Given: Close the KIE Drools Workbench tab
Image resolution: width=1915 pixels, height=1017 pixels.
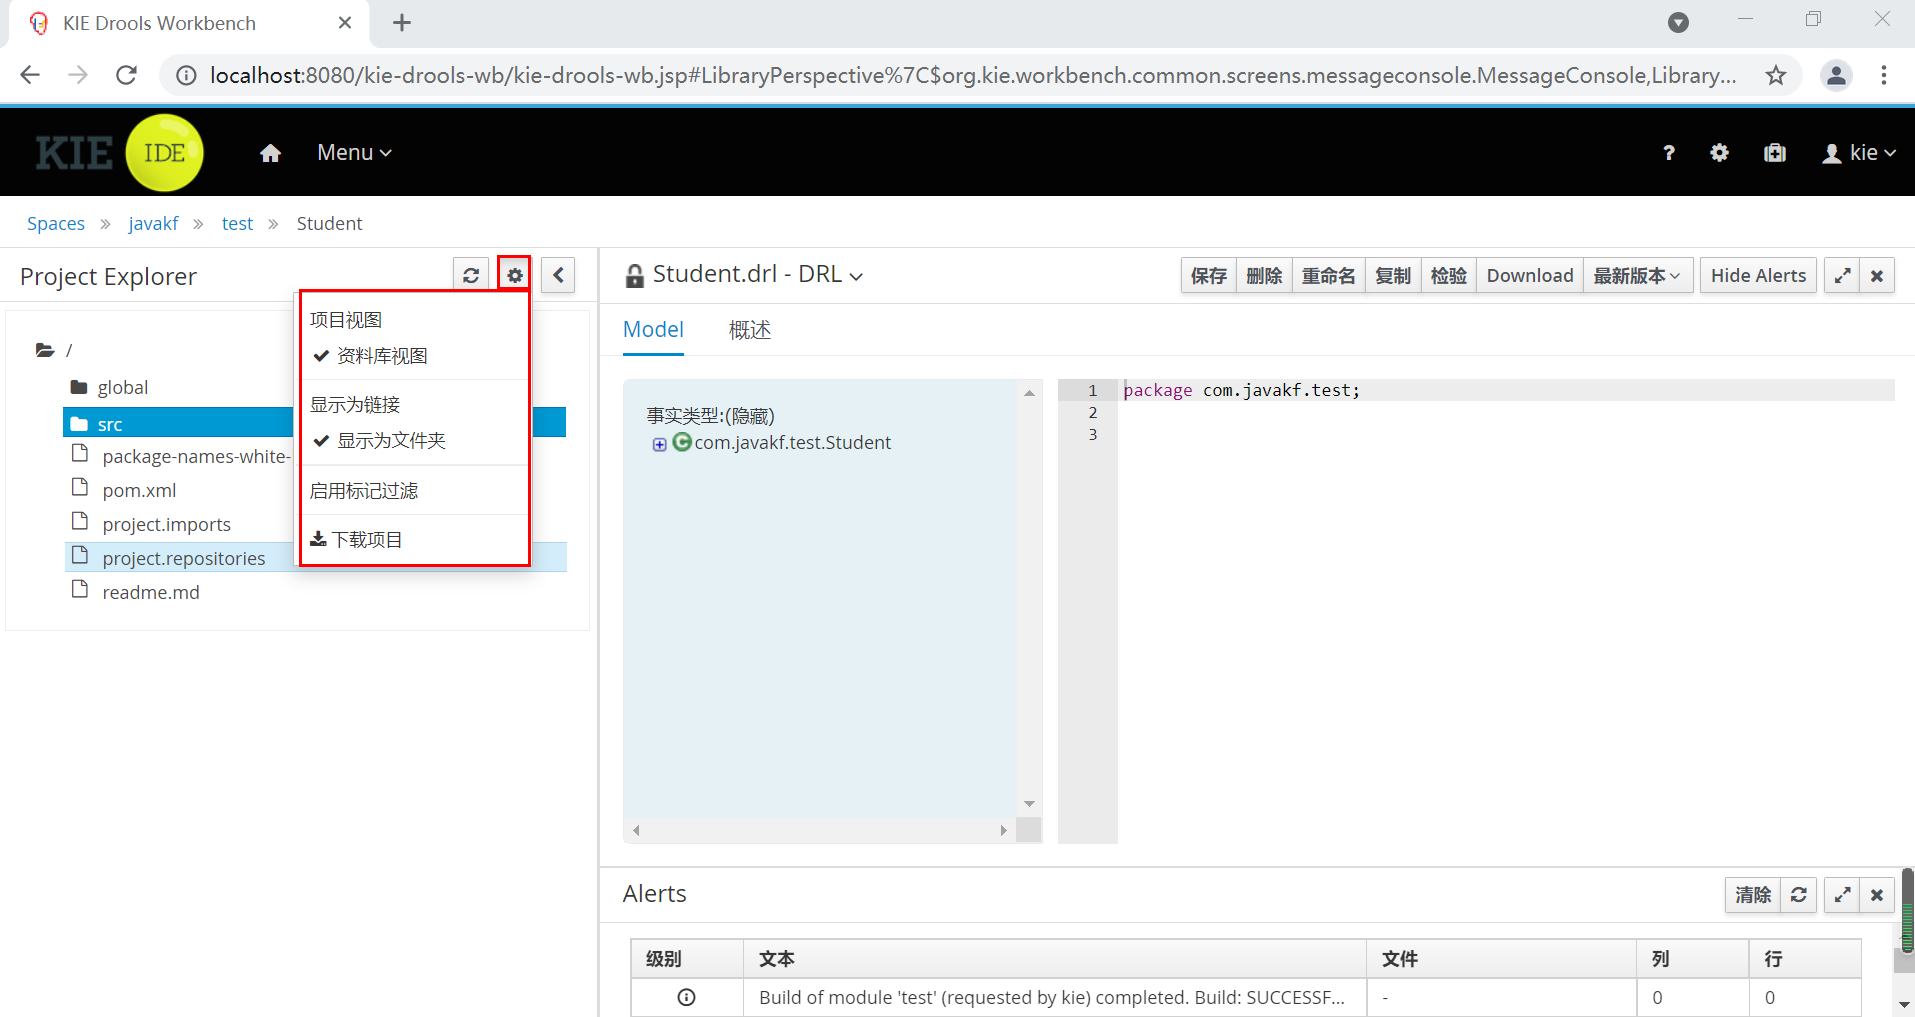Looking at the screenshot, I should (x=345, y=23).
